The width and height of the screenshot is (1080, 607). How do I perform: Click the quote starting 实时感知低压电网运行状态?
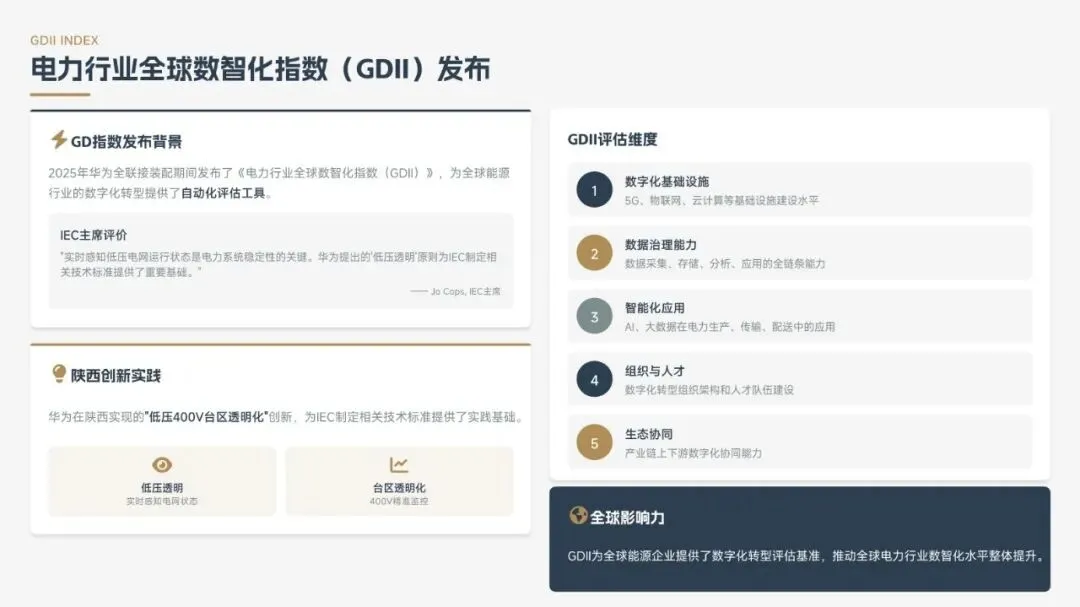pos(278,265)
